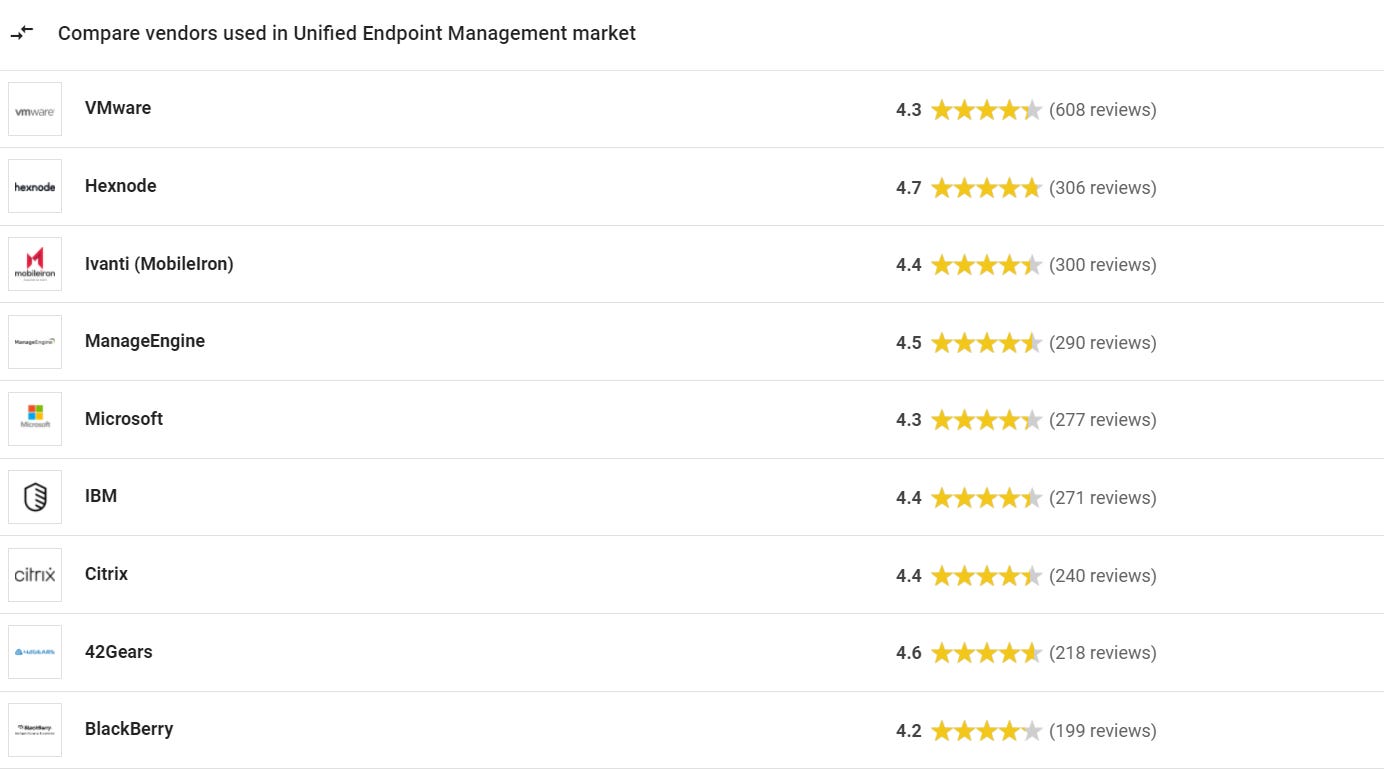View BlackBerry's (199 reviews) text
The width and height of the screenshot is (1384, 769).
coord(1103,731)
